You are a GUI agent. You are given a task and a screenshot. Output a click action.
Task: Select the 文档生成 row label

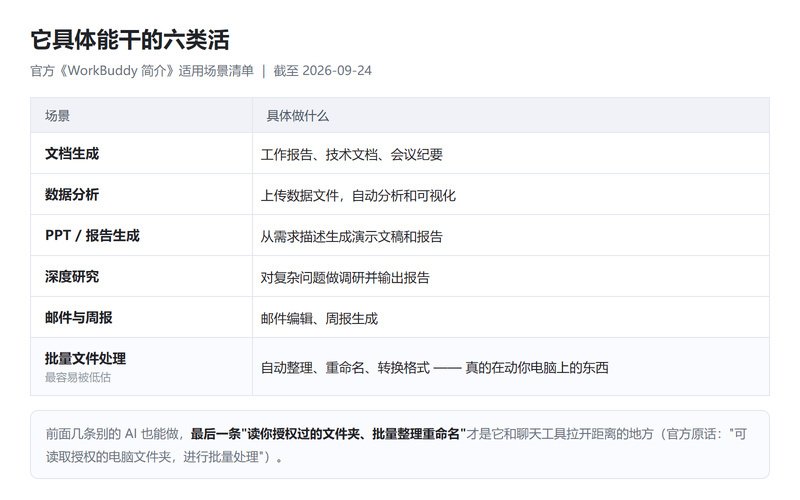pos(72,154)
